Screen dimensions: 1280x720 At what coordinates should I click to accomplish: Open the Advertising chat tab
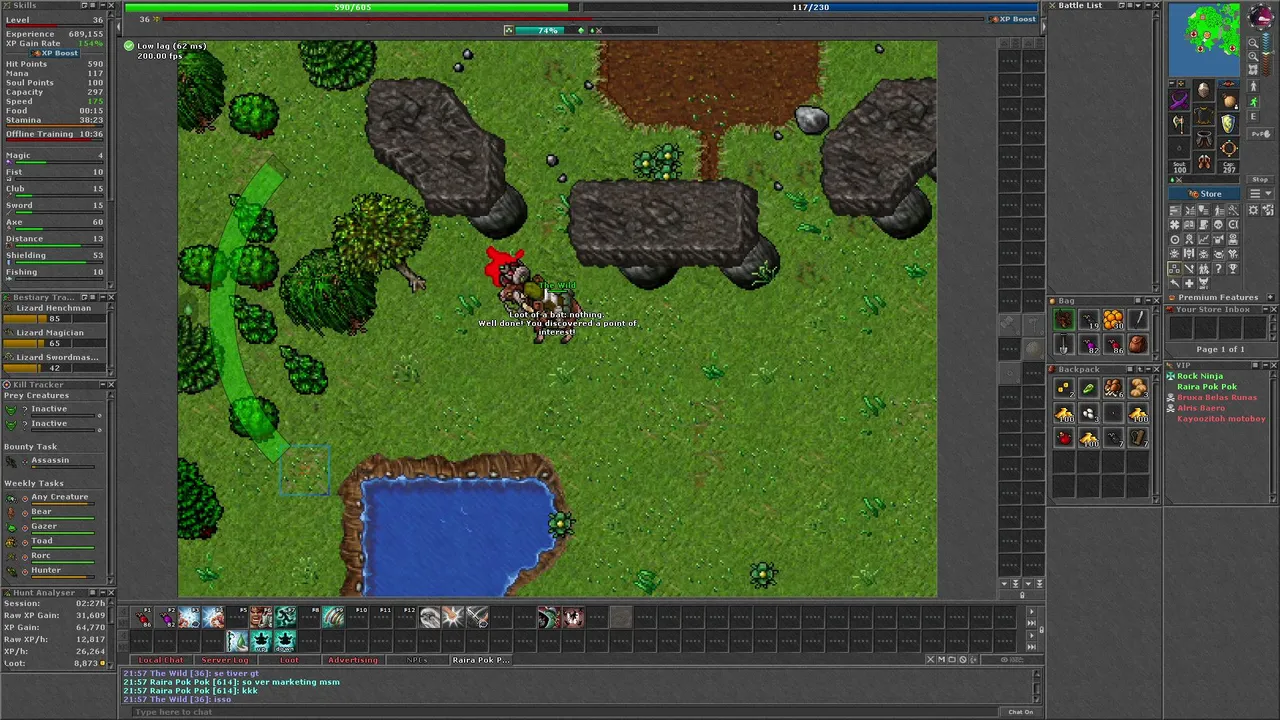click(353, 660)
